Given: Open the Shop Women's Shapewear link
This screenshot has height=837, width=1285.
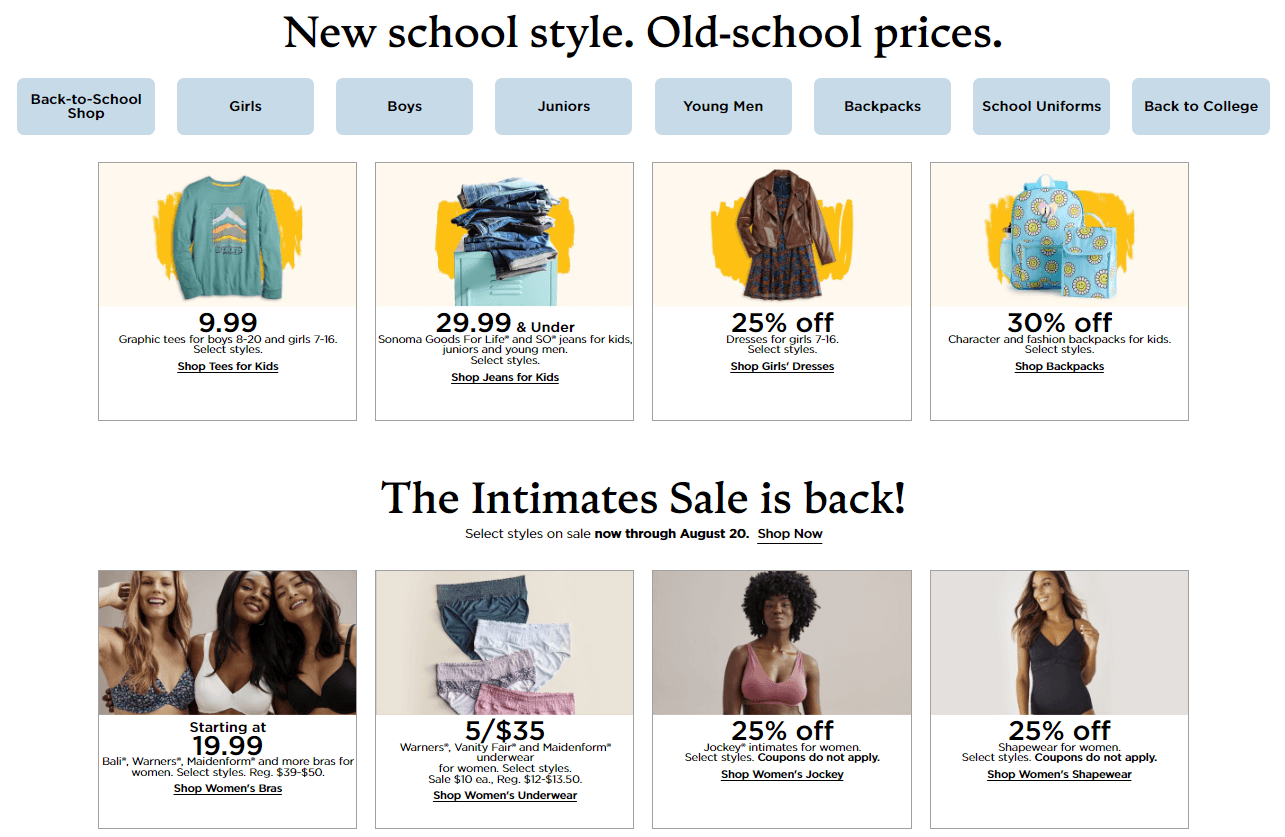Looking at the screenshot, I should pyautogui.click(x=1059, y=775).
